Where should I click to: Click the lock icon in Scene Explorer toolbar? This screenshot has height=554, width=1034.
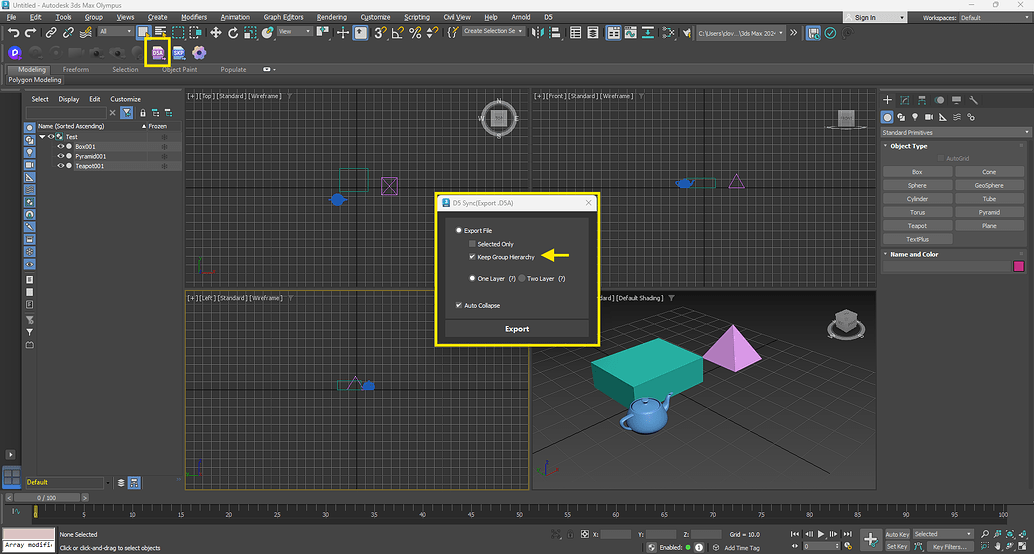click(x=142, y=113)
